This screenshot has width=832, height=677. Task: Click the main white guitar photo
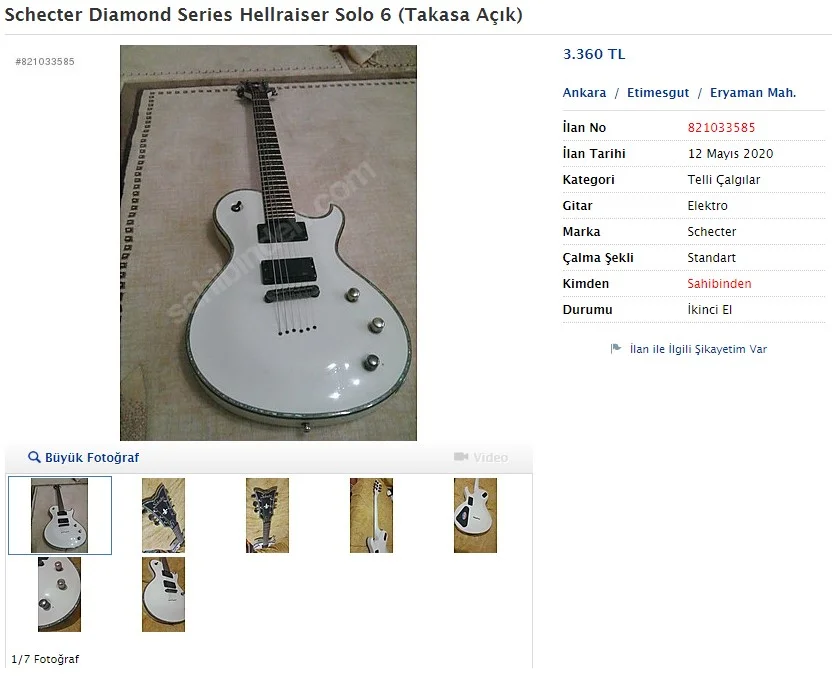268,243
